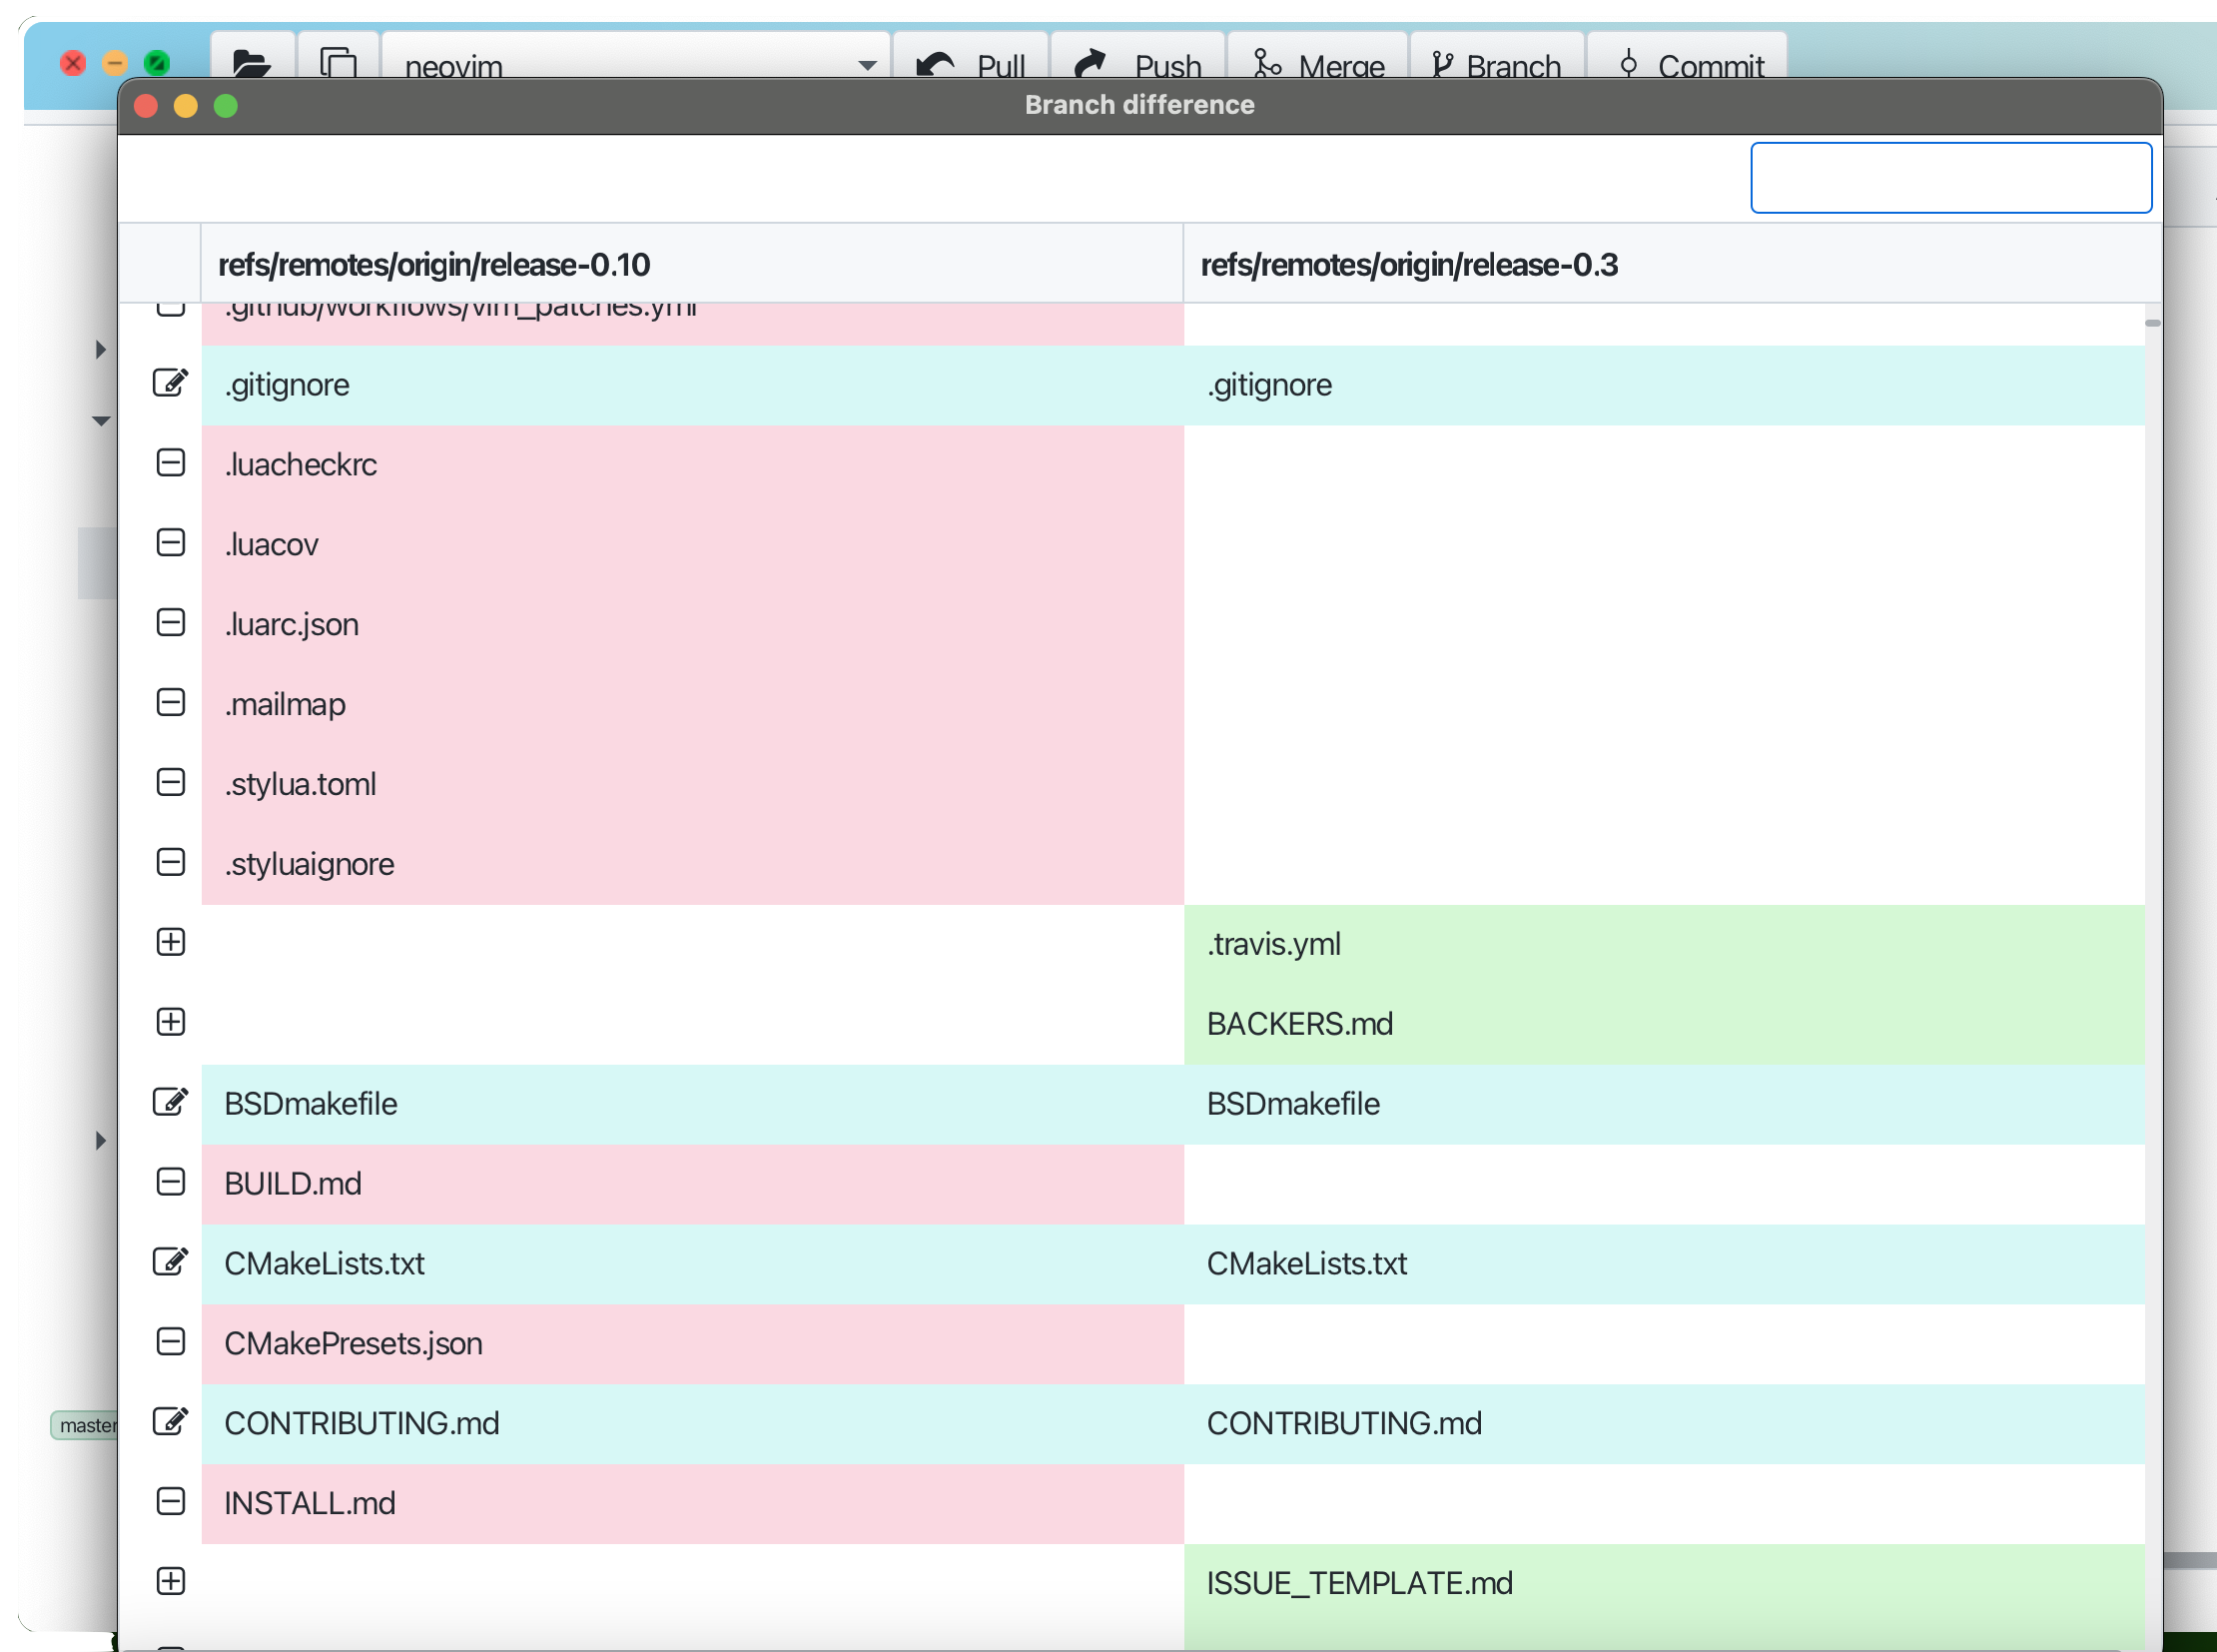Expand the top collapsed sidebar tree arrow
2217x1652 pixels.
(x=100, y=349)
